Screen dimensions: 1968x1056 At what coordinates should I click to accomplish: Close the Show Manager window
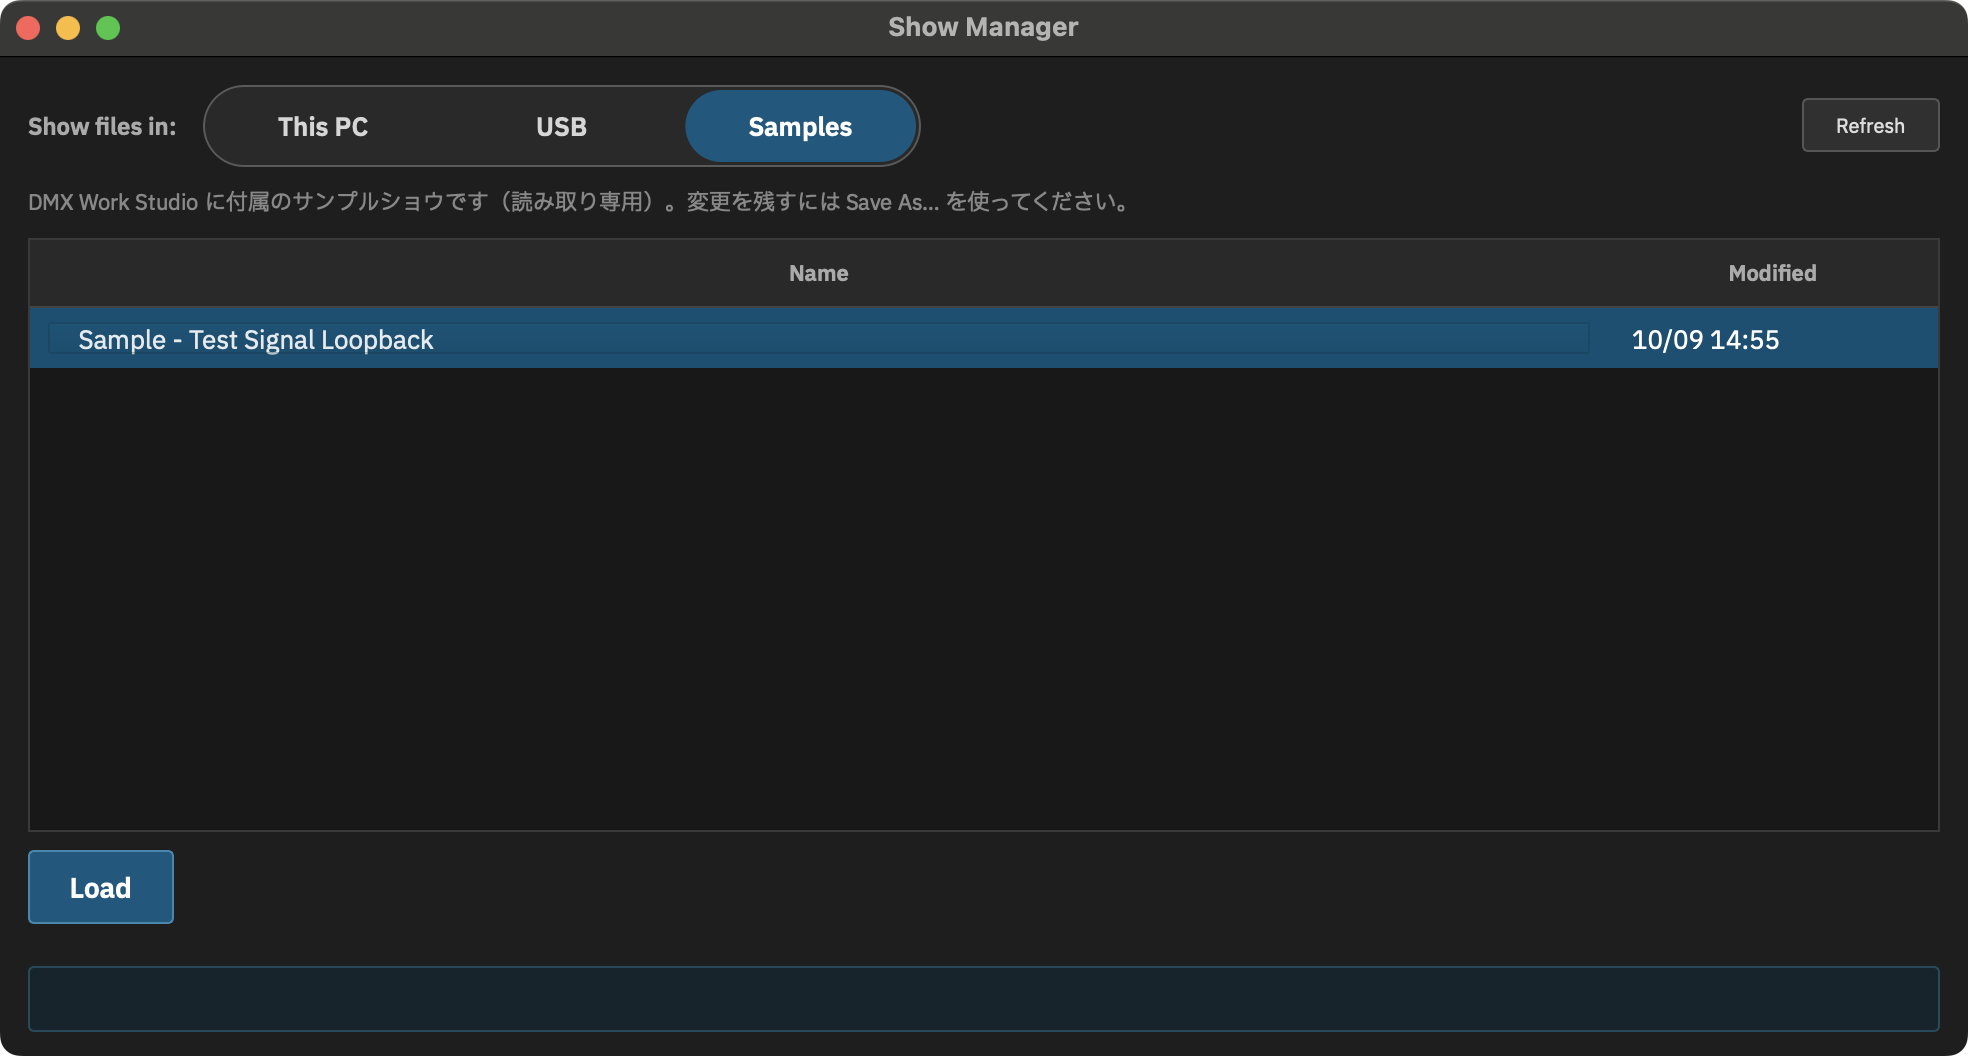(28, 28)
